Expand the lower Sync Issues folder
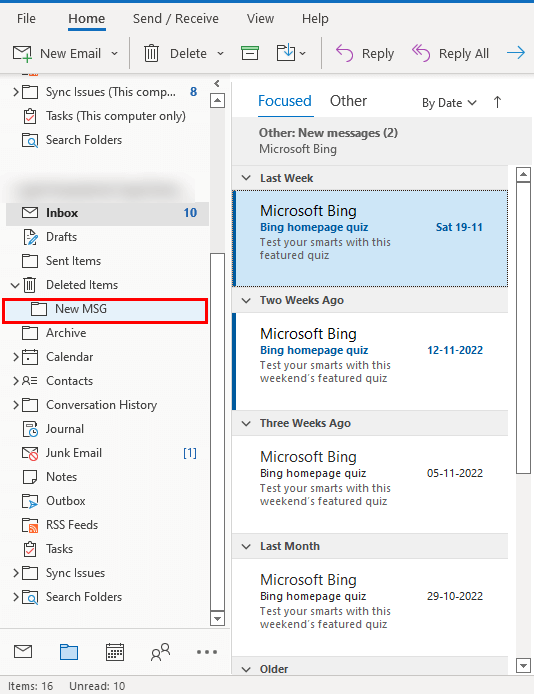Viewport: 534px width, 694px height. [x=15, y=573]
